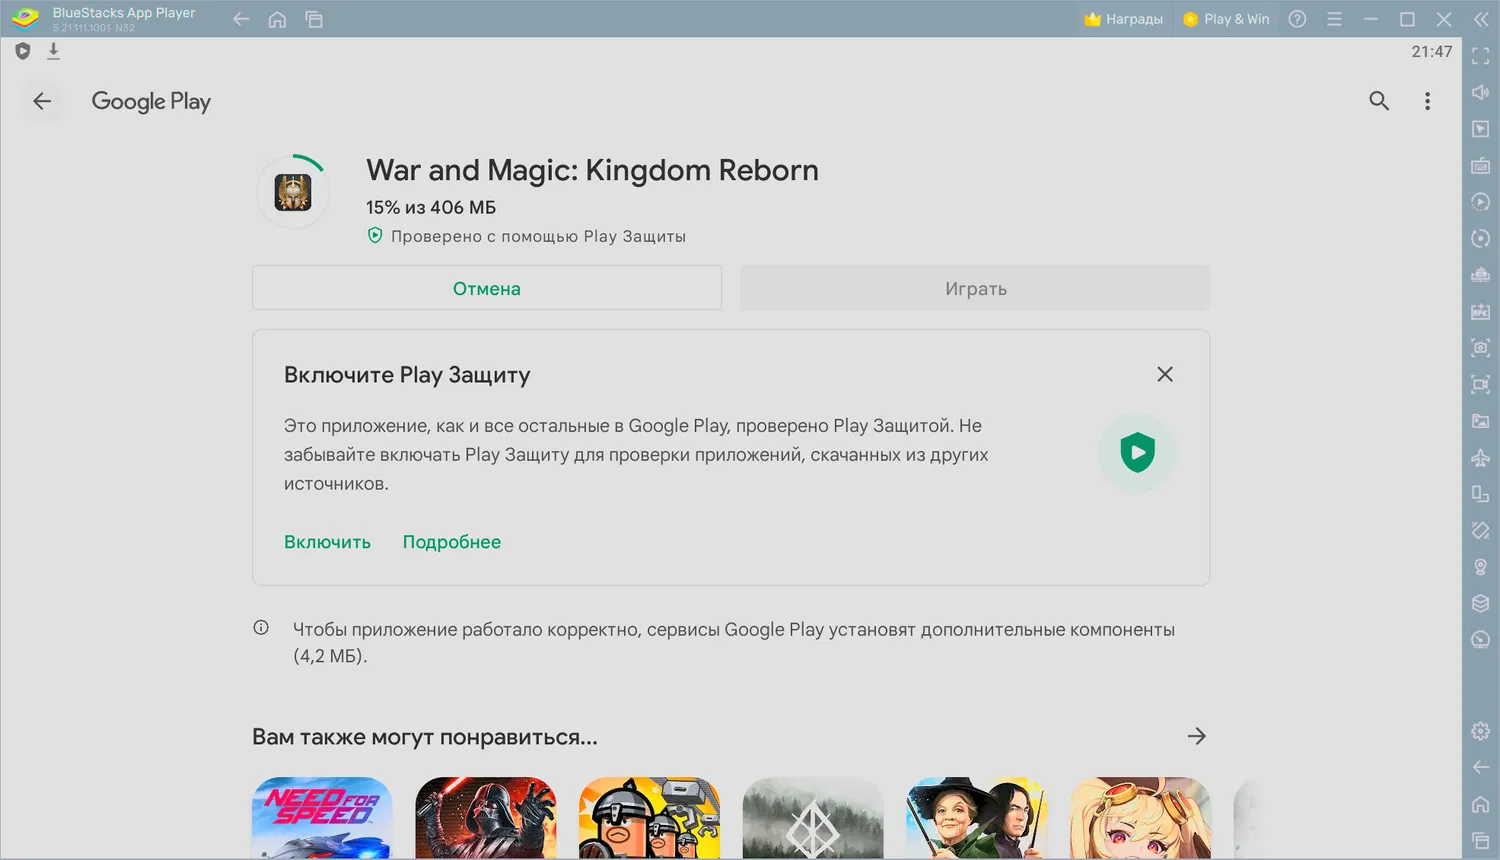Open the Need for Speed thumbnail
1500x860 pixels.
(322, 818)
